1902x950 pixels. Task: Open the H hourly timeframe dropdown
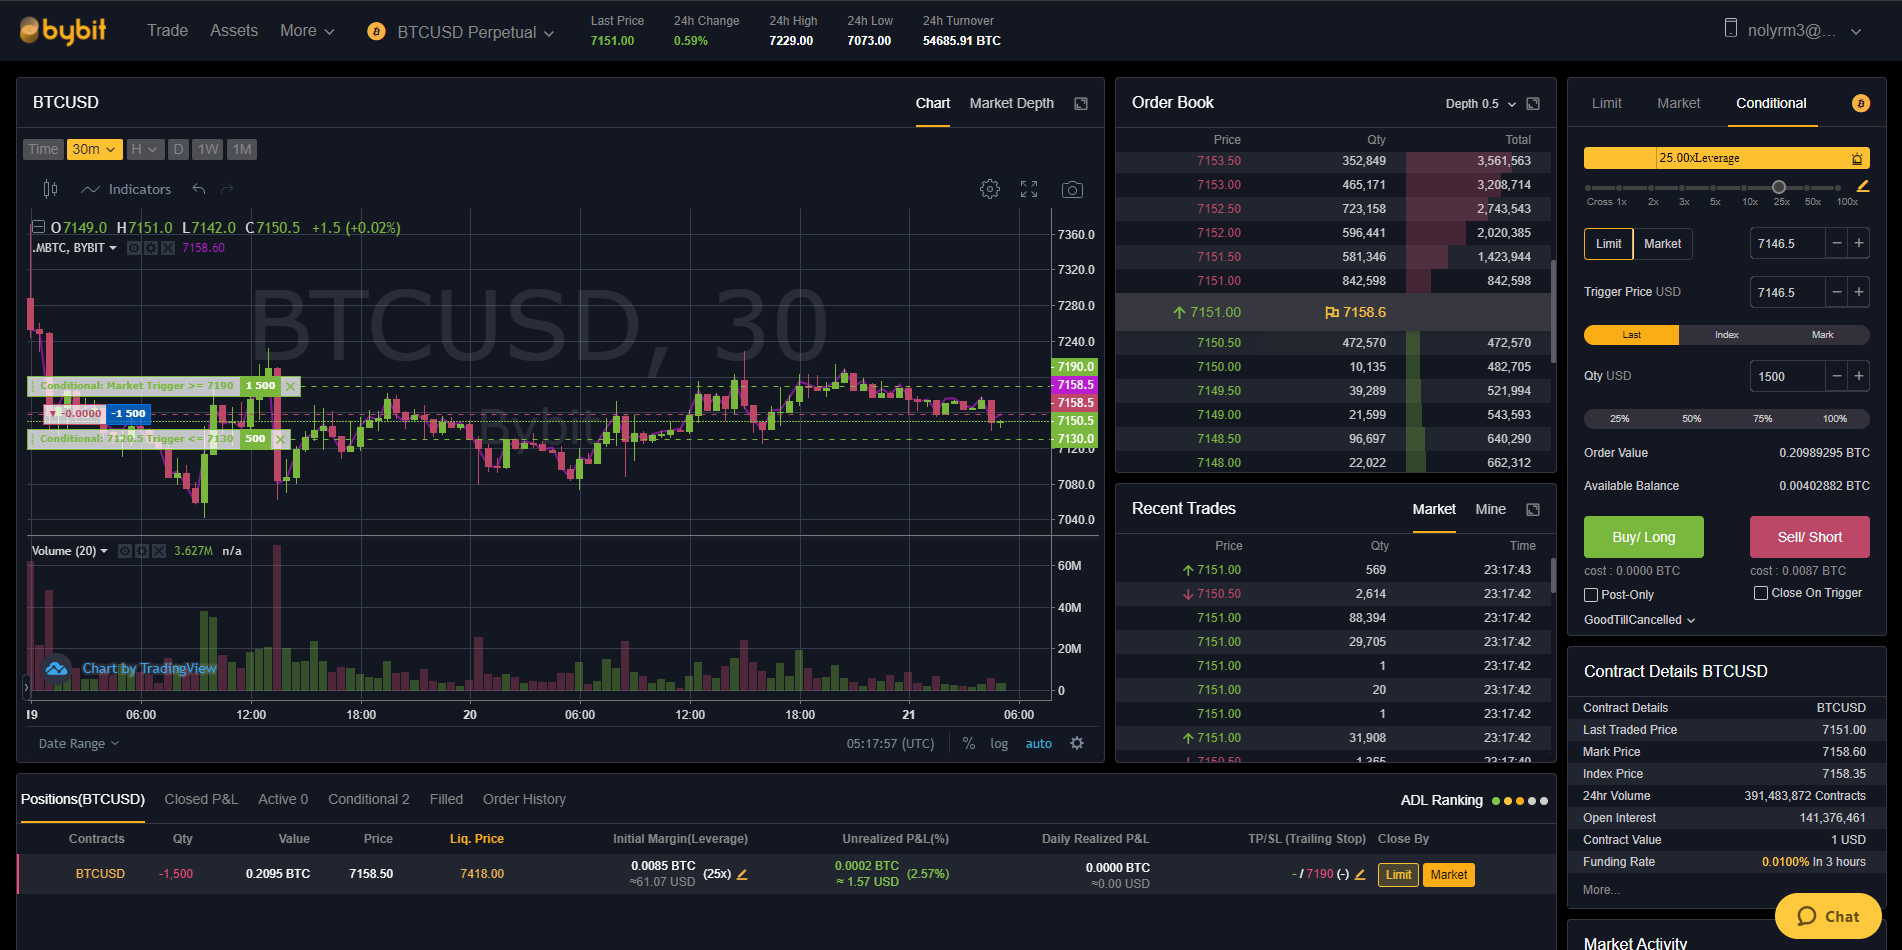(144, 149)
